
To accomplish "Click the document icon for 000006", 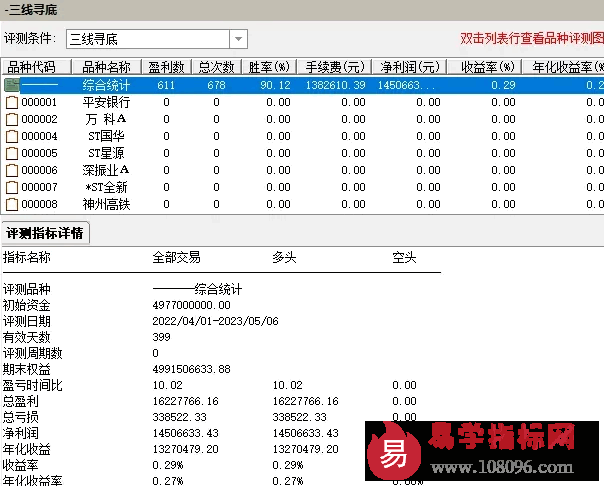I will click(12, 170).
